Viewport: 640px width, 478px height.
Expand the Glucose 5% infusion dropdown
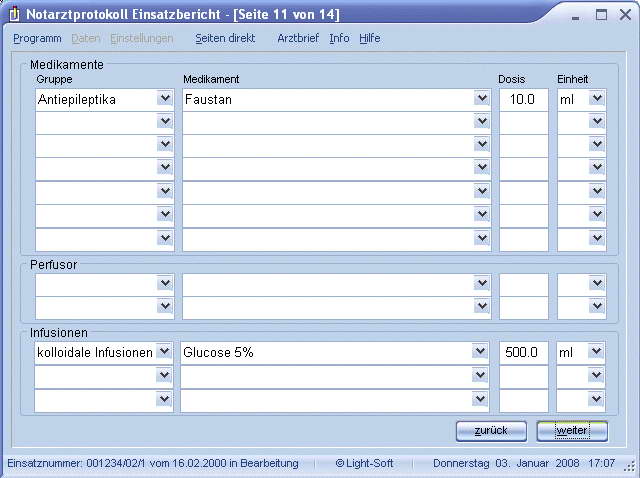480,351
